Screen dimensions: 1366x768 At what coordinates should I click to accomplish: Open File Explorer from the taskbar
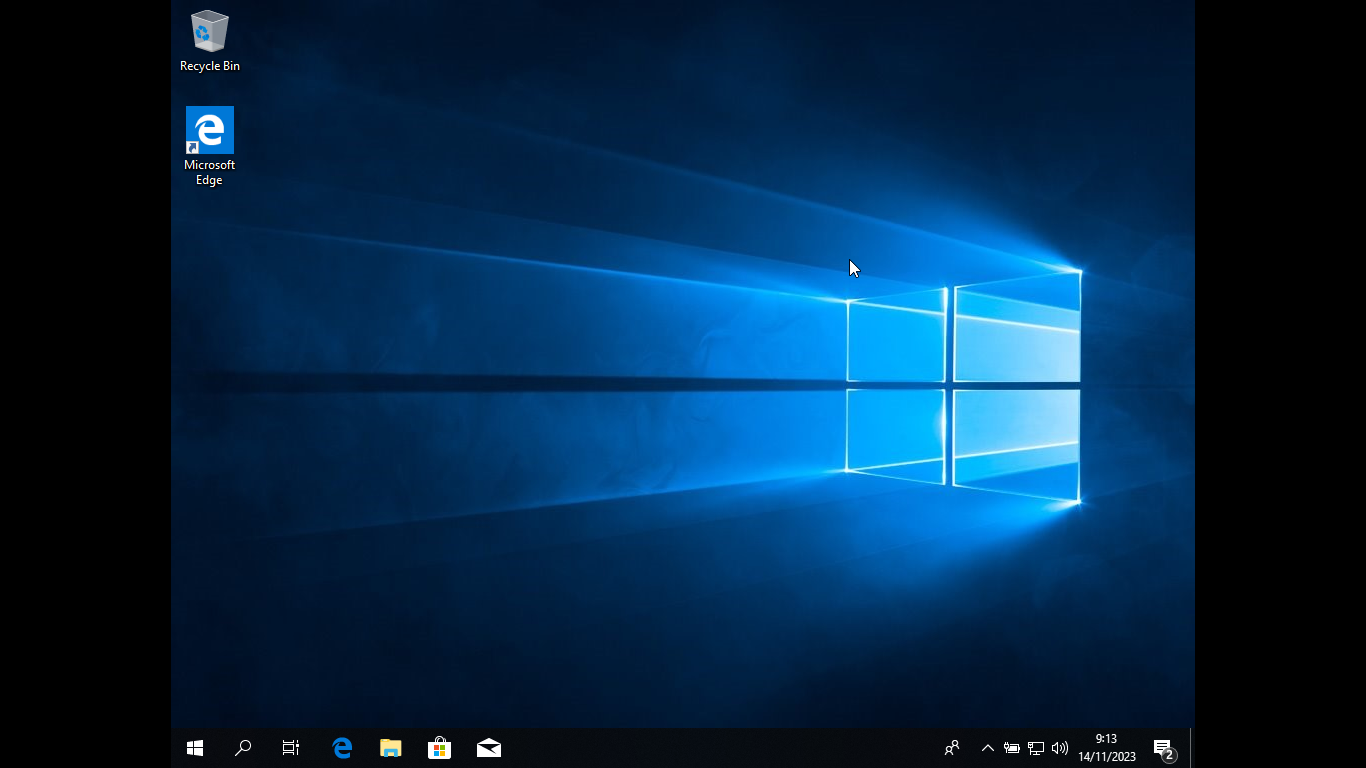(391, 748)
